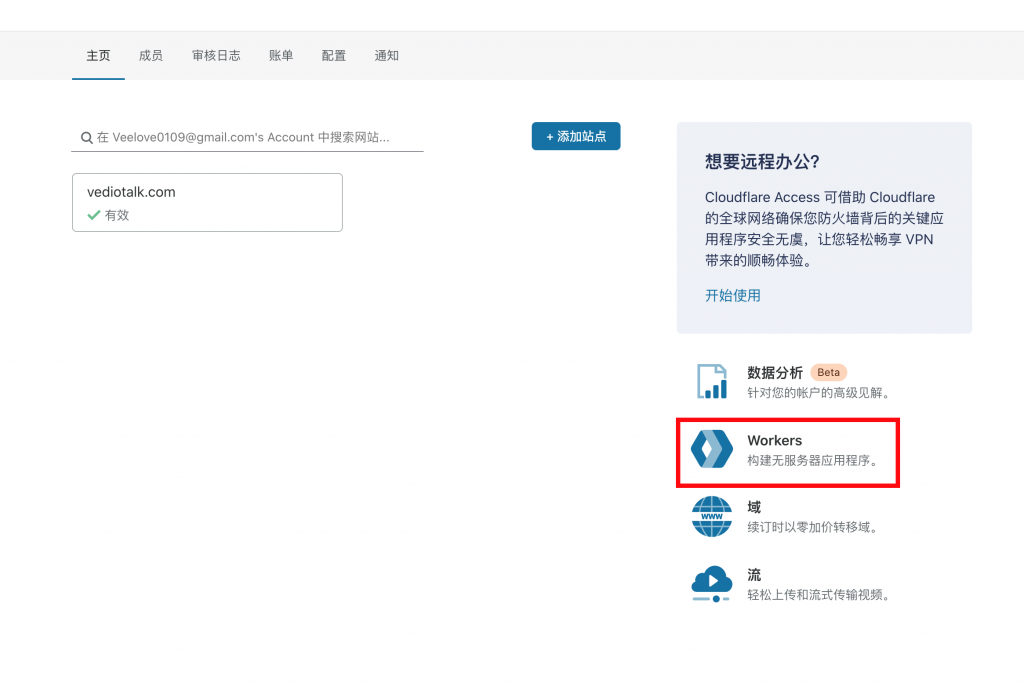Open the Workers link
Image resolution: width=1024 pixels, height=686 pixels.
click(775, 440)
